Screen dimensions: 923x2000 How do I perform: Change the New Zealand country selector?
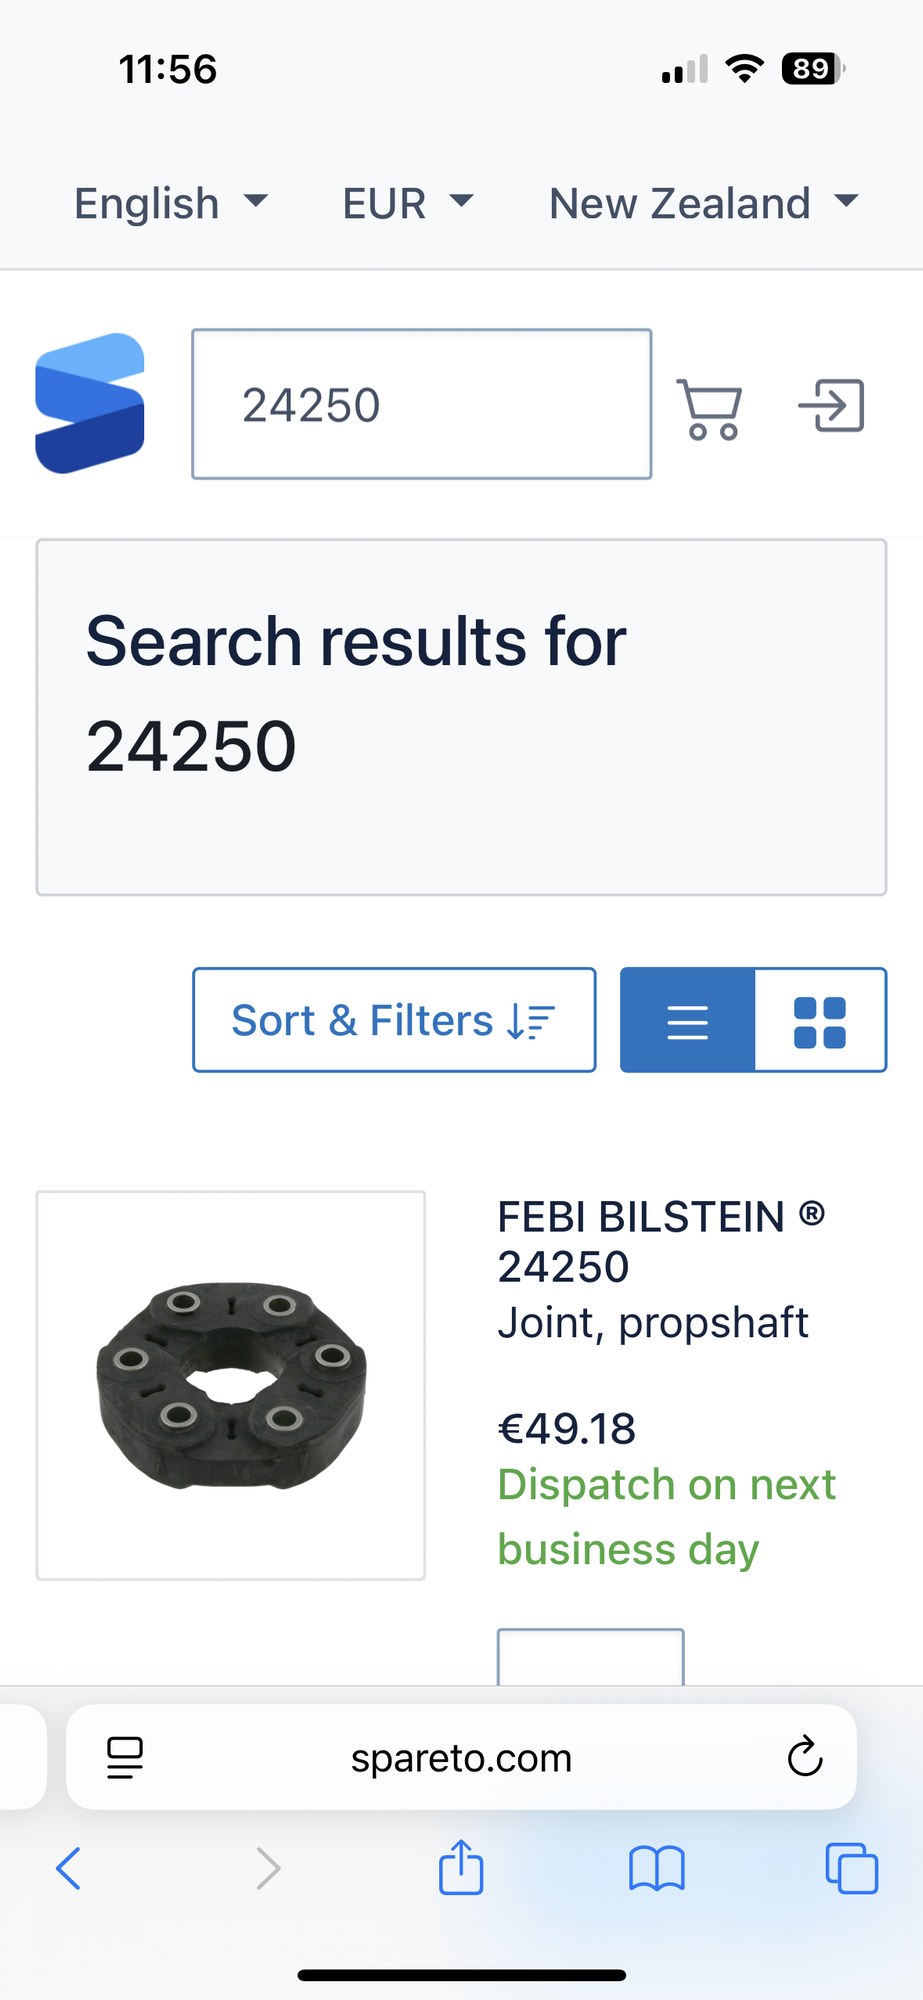[703, 203]
